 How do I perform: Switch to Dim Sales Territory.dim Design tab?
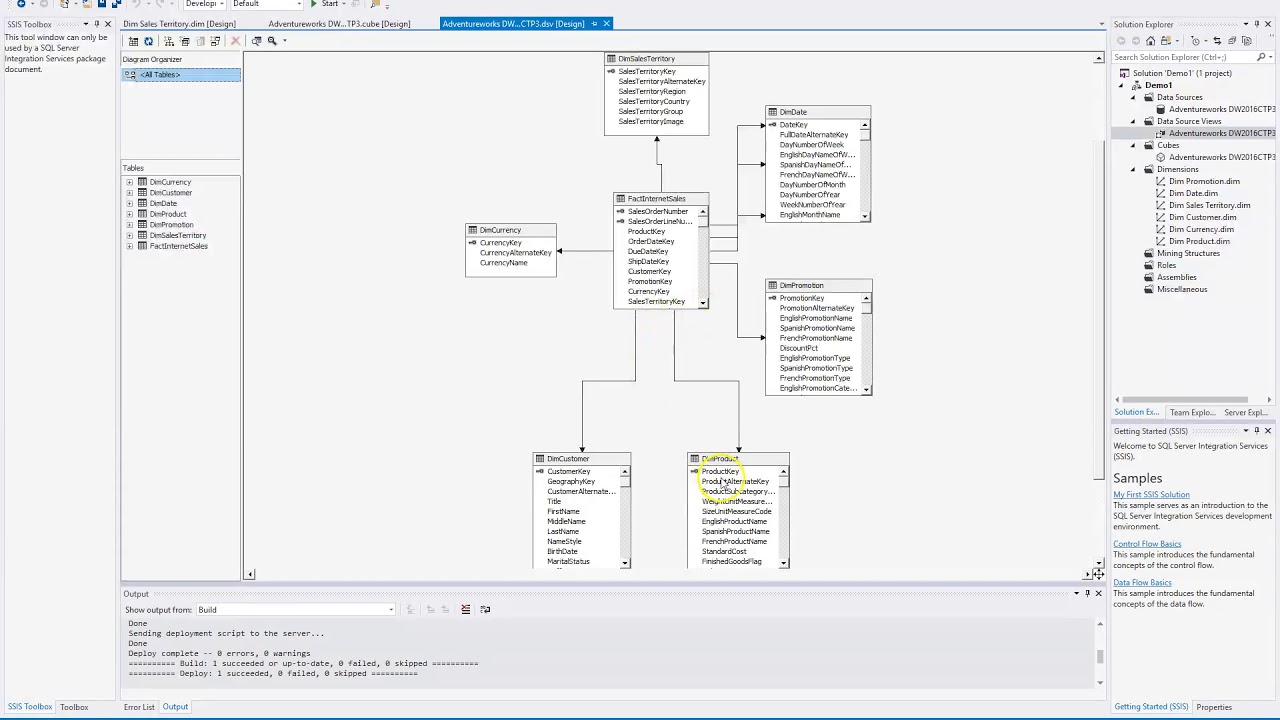pos(180,24)
